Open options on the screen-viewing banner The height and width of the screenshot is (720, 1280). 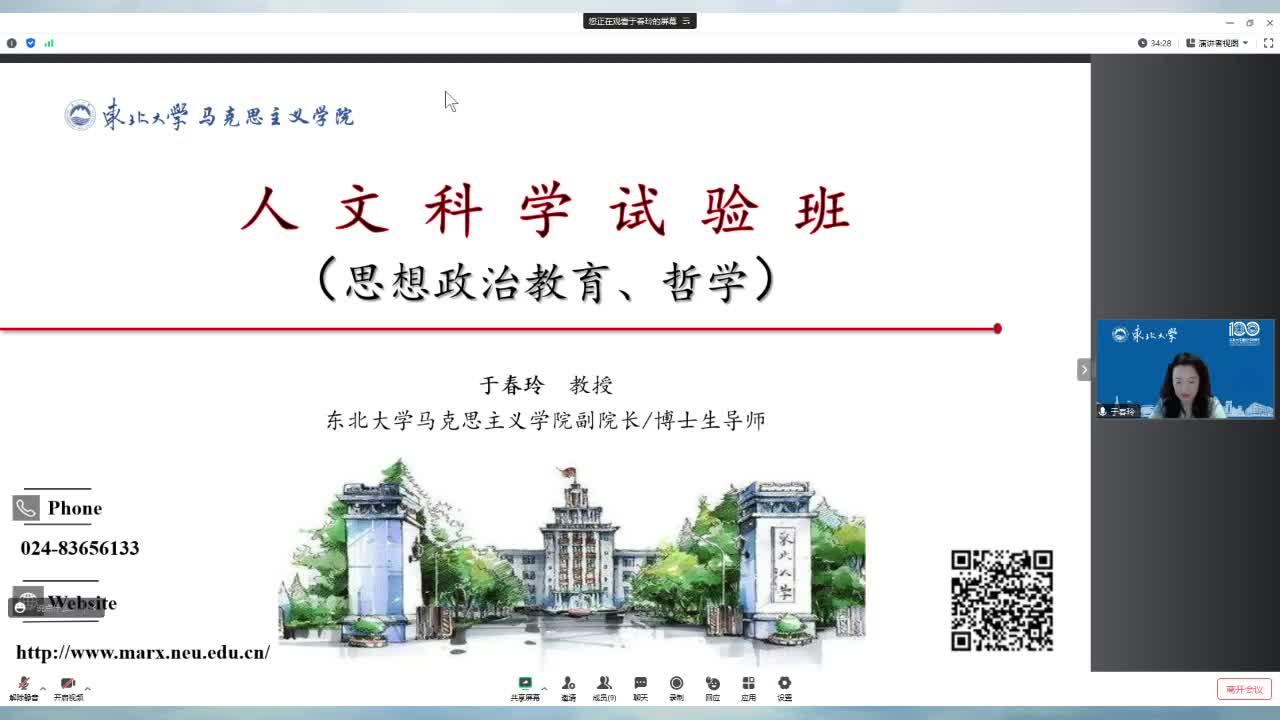pyautogui.click(x=686, y=21)
